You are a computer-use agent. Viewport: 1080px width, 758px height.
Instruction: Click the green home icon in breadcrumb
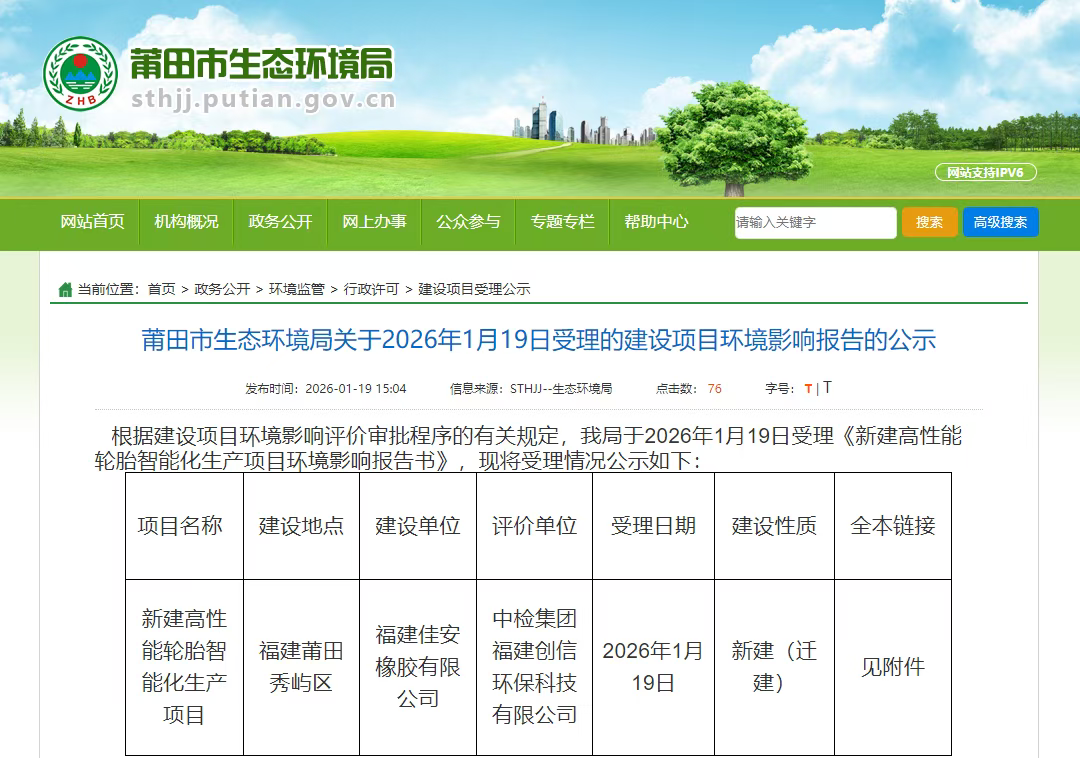65,290
